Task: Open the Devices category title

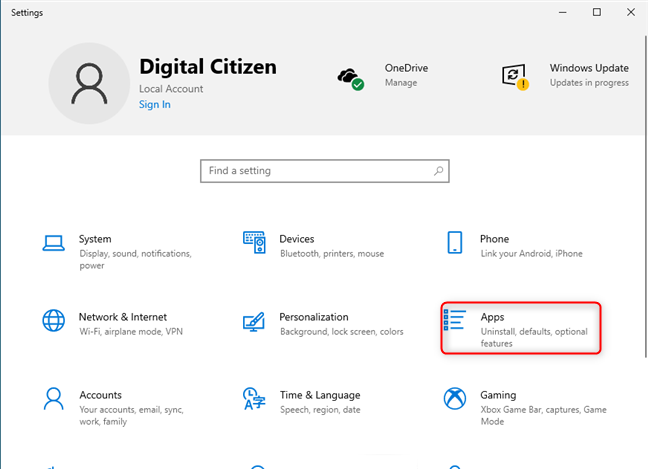Action: point(297,239)
